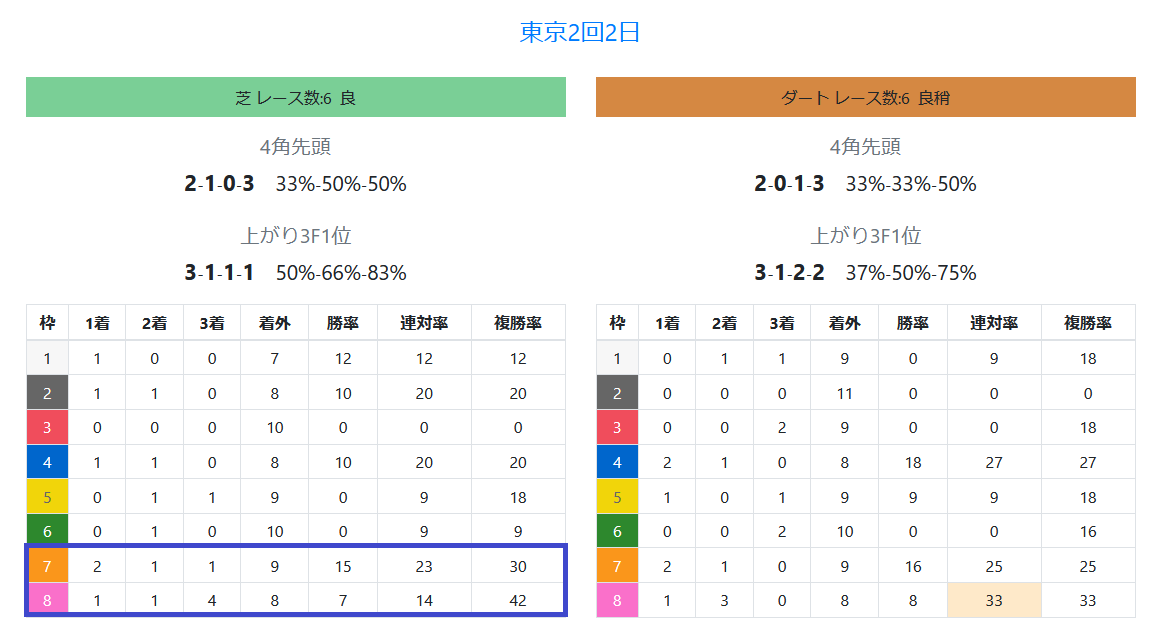Click pink gate 8 cell in turf table
1160x631 pixels.
click(47, 600)
